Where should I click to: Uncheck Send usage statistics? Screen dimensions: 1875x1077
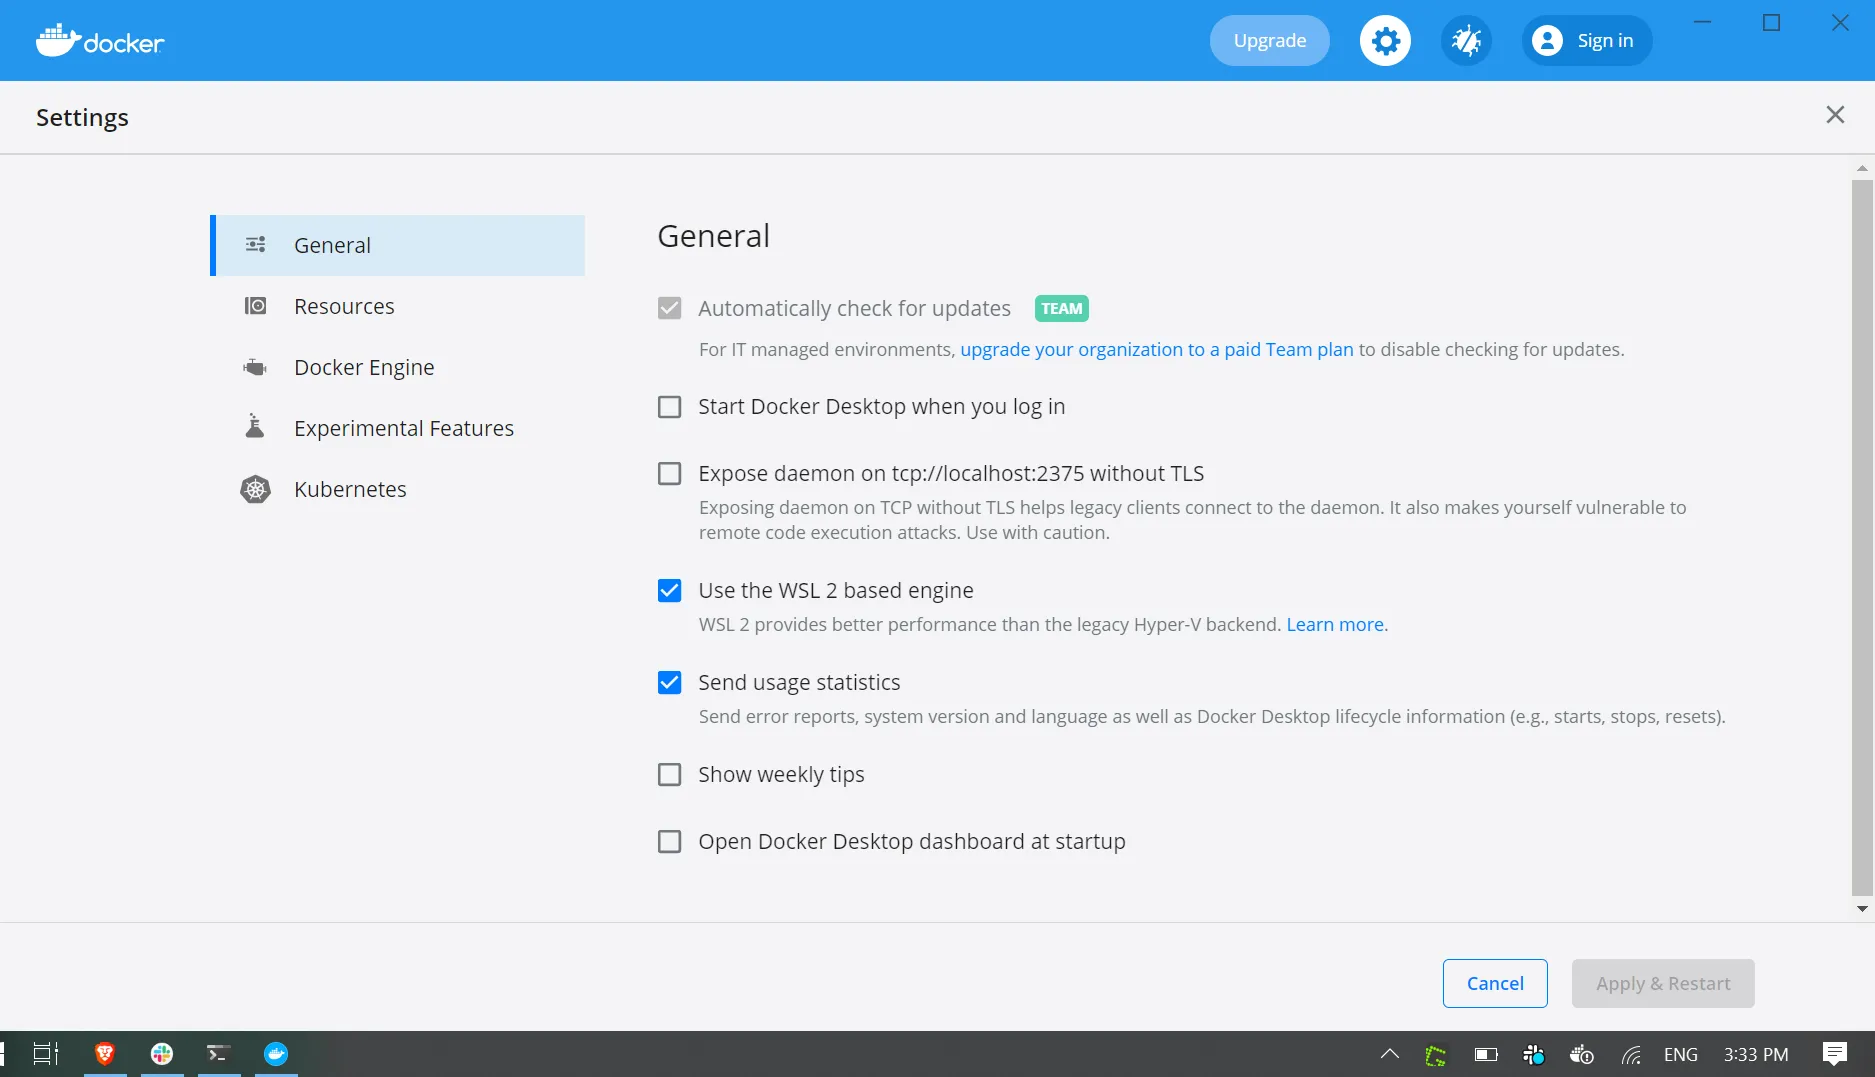point(670,682)
